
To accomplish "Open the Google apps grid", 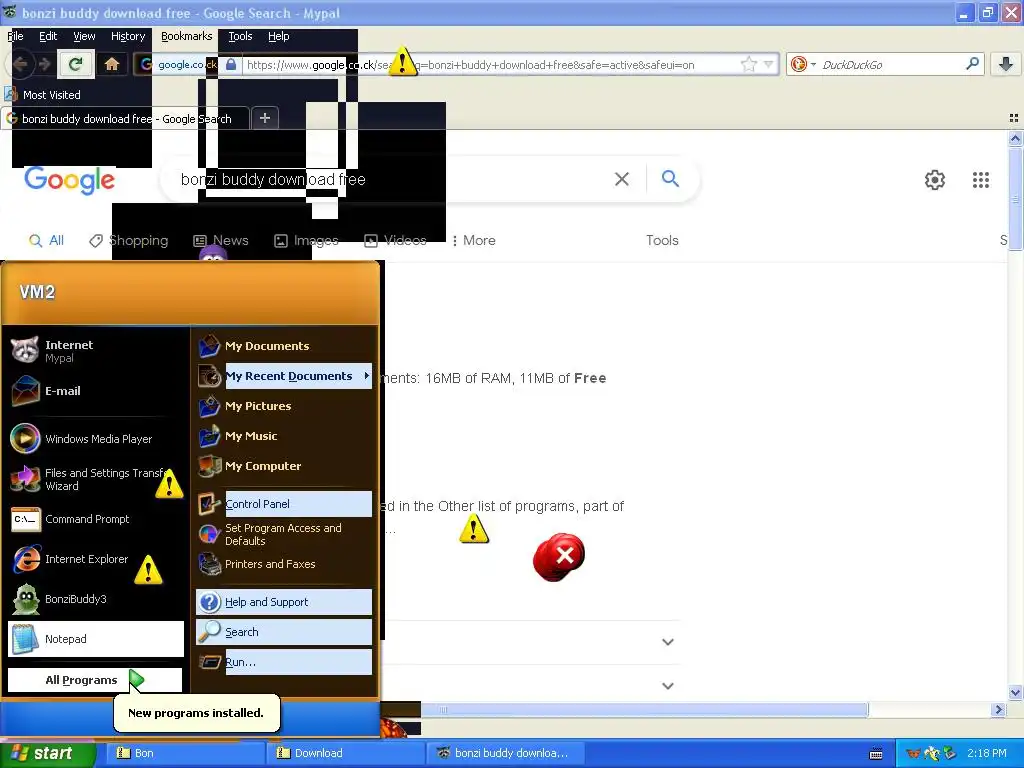I will pos(980,180).
